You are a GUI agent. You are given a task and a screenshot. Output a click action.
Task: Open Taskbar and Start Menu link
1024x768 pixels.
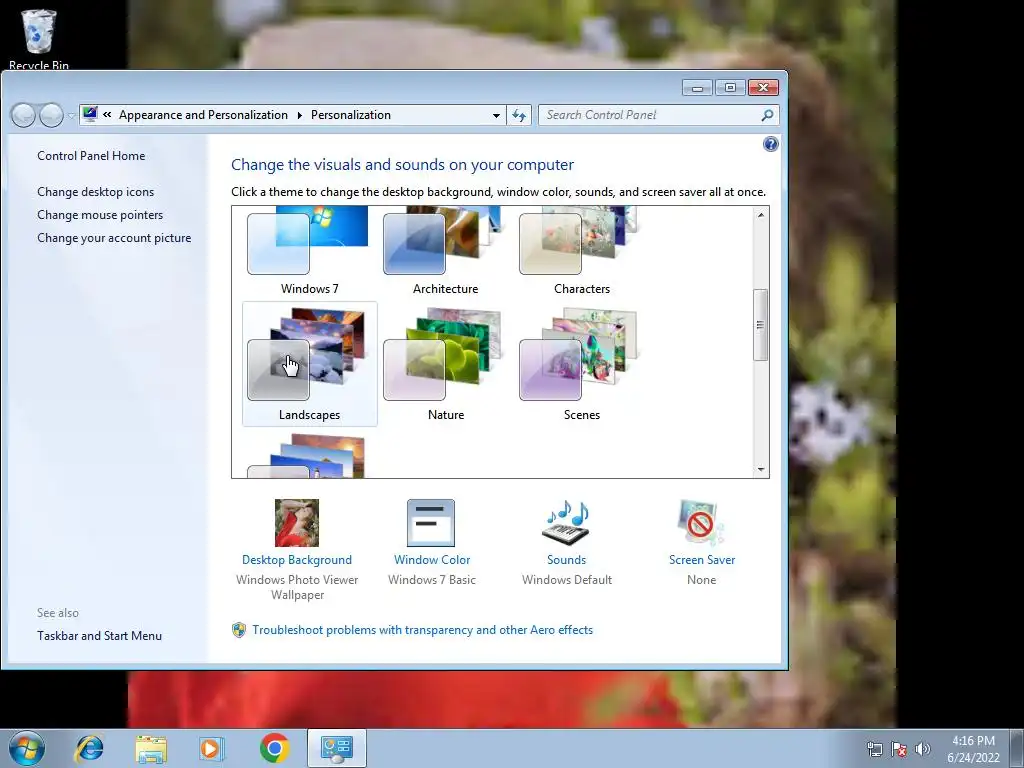99,635
